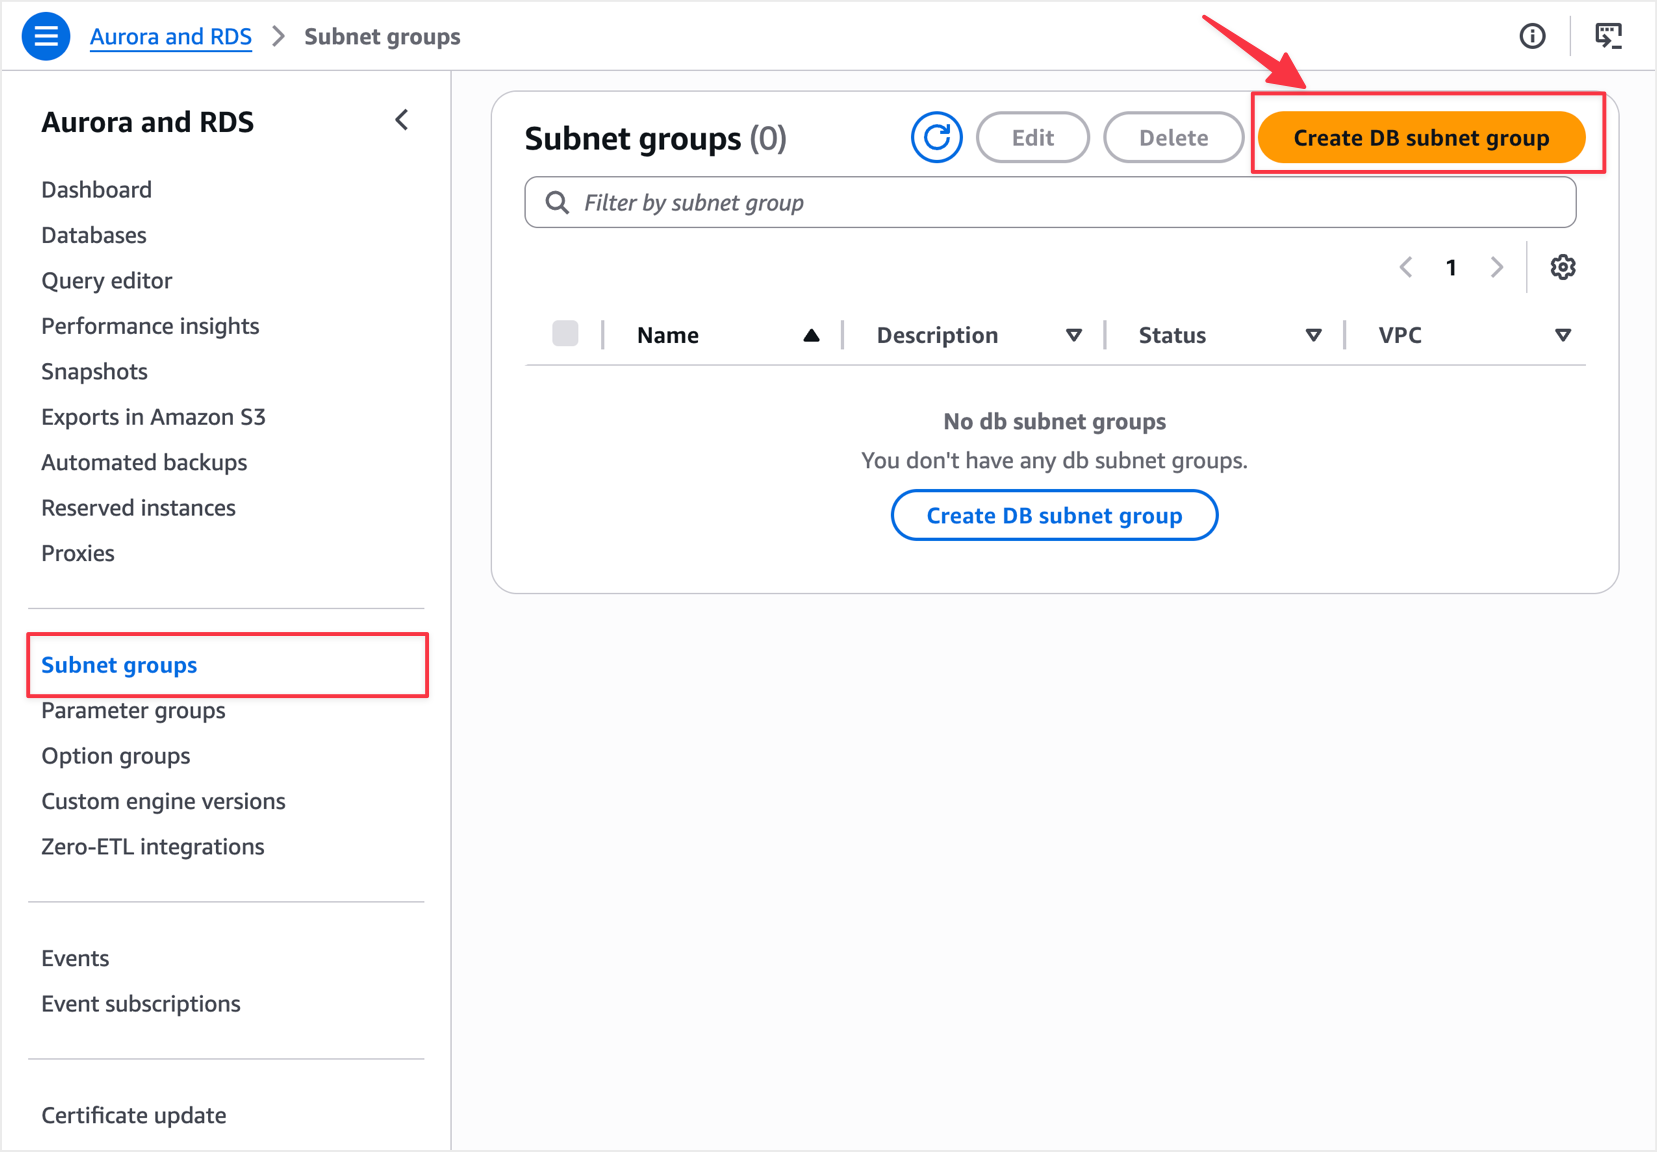Click orange Create DB subnet group button
This screenshot has height=1152, width=1657.
[x=1420, y=138]
